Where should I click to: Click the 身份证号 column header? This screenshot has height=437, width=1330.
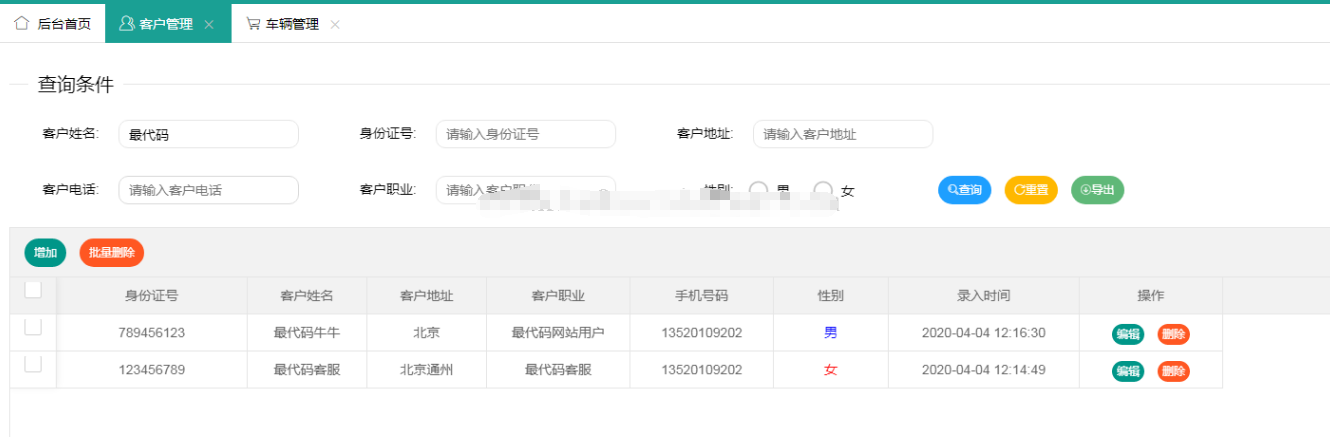coord(152,296)
